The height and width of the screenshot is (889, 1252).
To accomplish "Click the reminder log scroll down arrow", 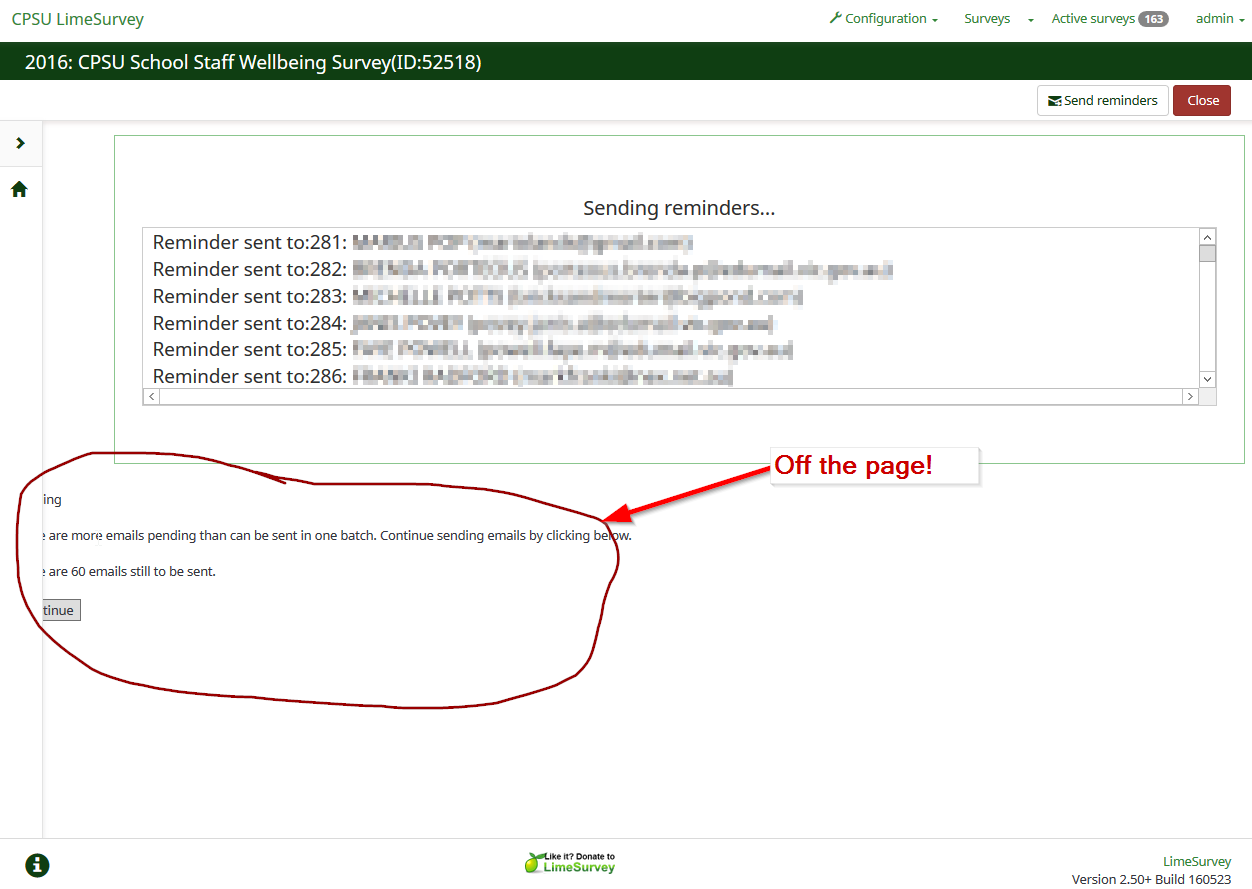I will pos(1207,379).
